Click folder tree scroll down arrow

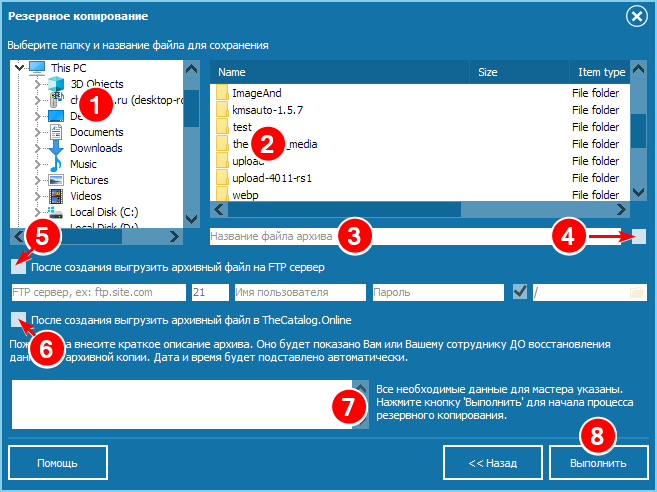point(191,219)
